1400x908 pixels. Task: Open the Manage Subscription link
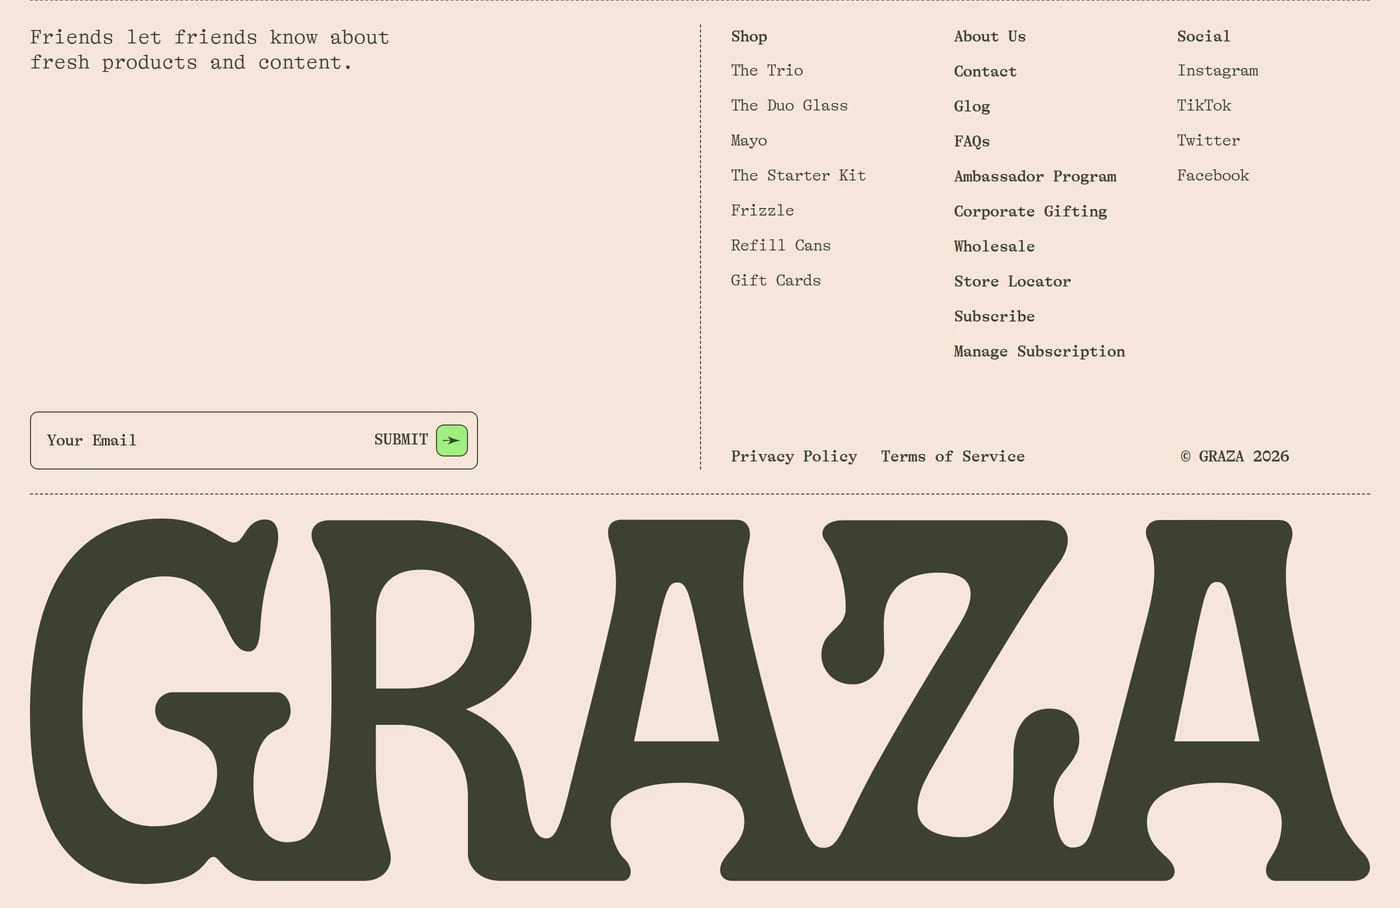click(x=1039, y=351)
